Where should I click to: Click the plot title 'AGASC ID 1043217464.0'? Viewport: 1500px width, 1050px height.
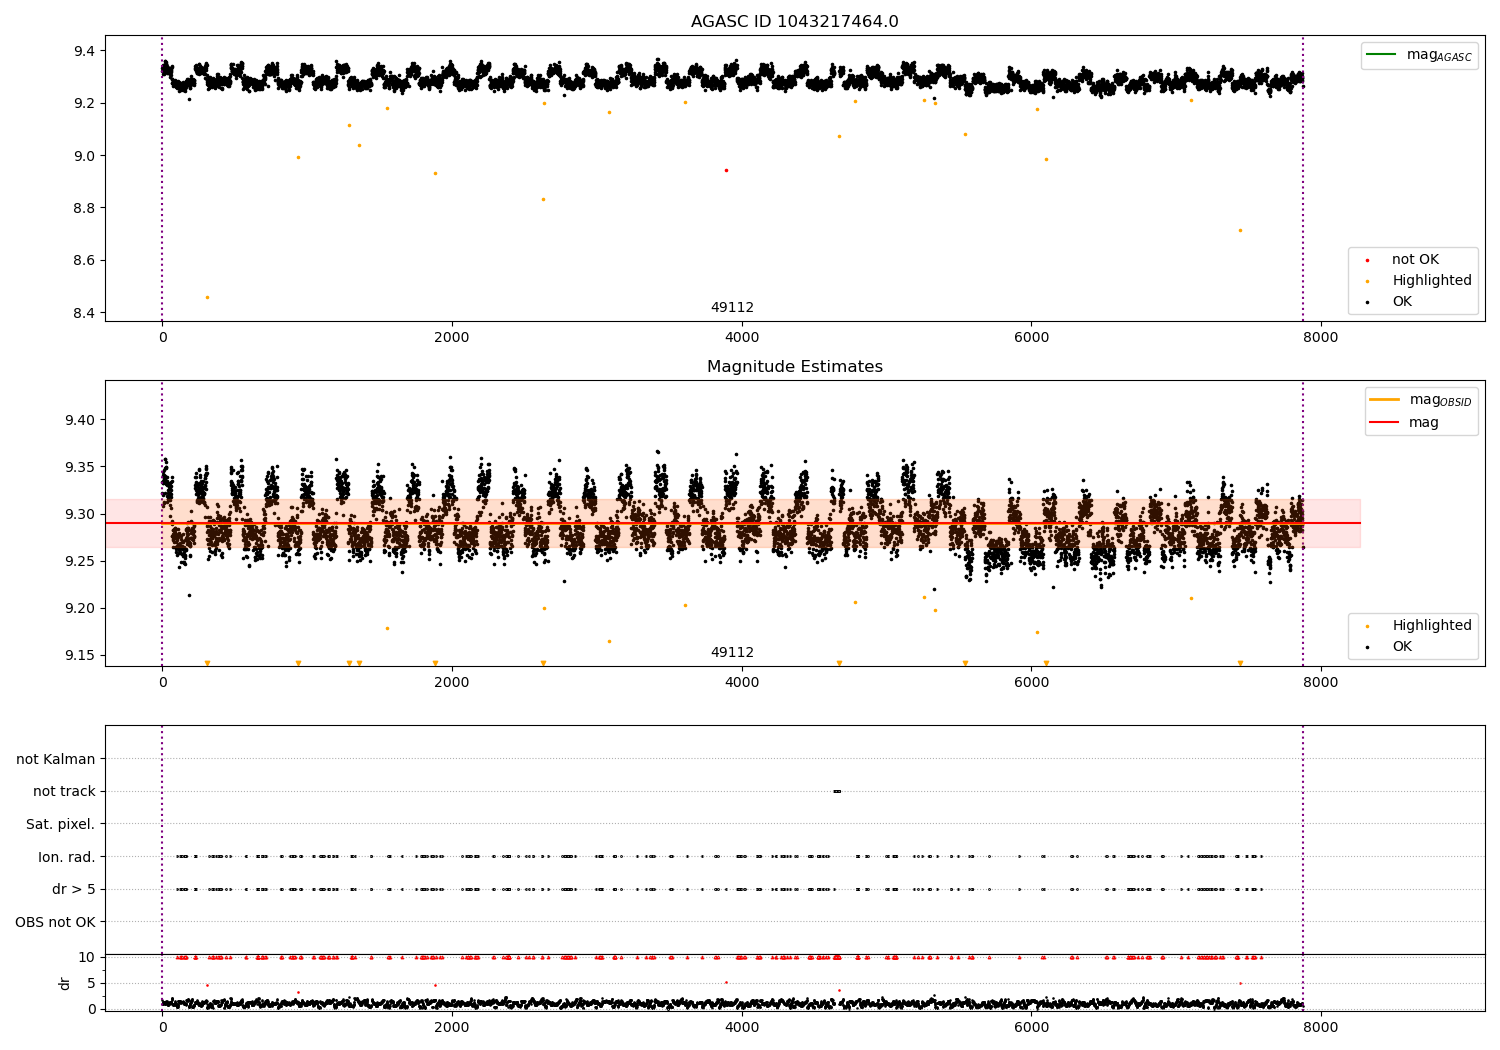pyautogui.click(x=794, y=22)
